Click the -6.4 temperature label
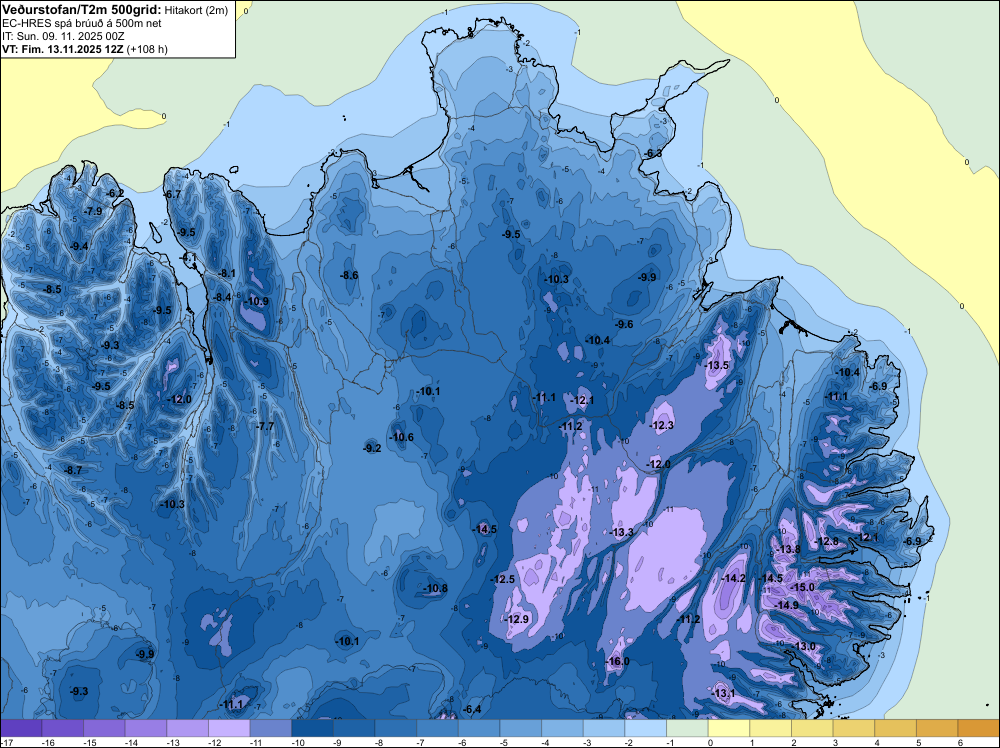 click(x=472, y=708)
